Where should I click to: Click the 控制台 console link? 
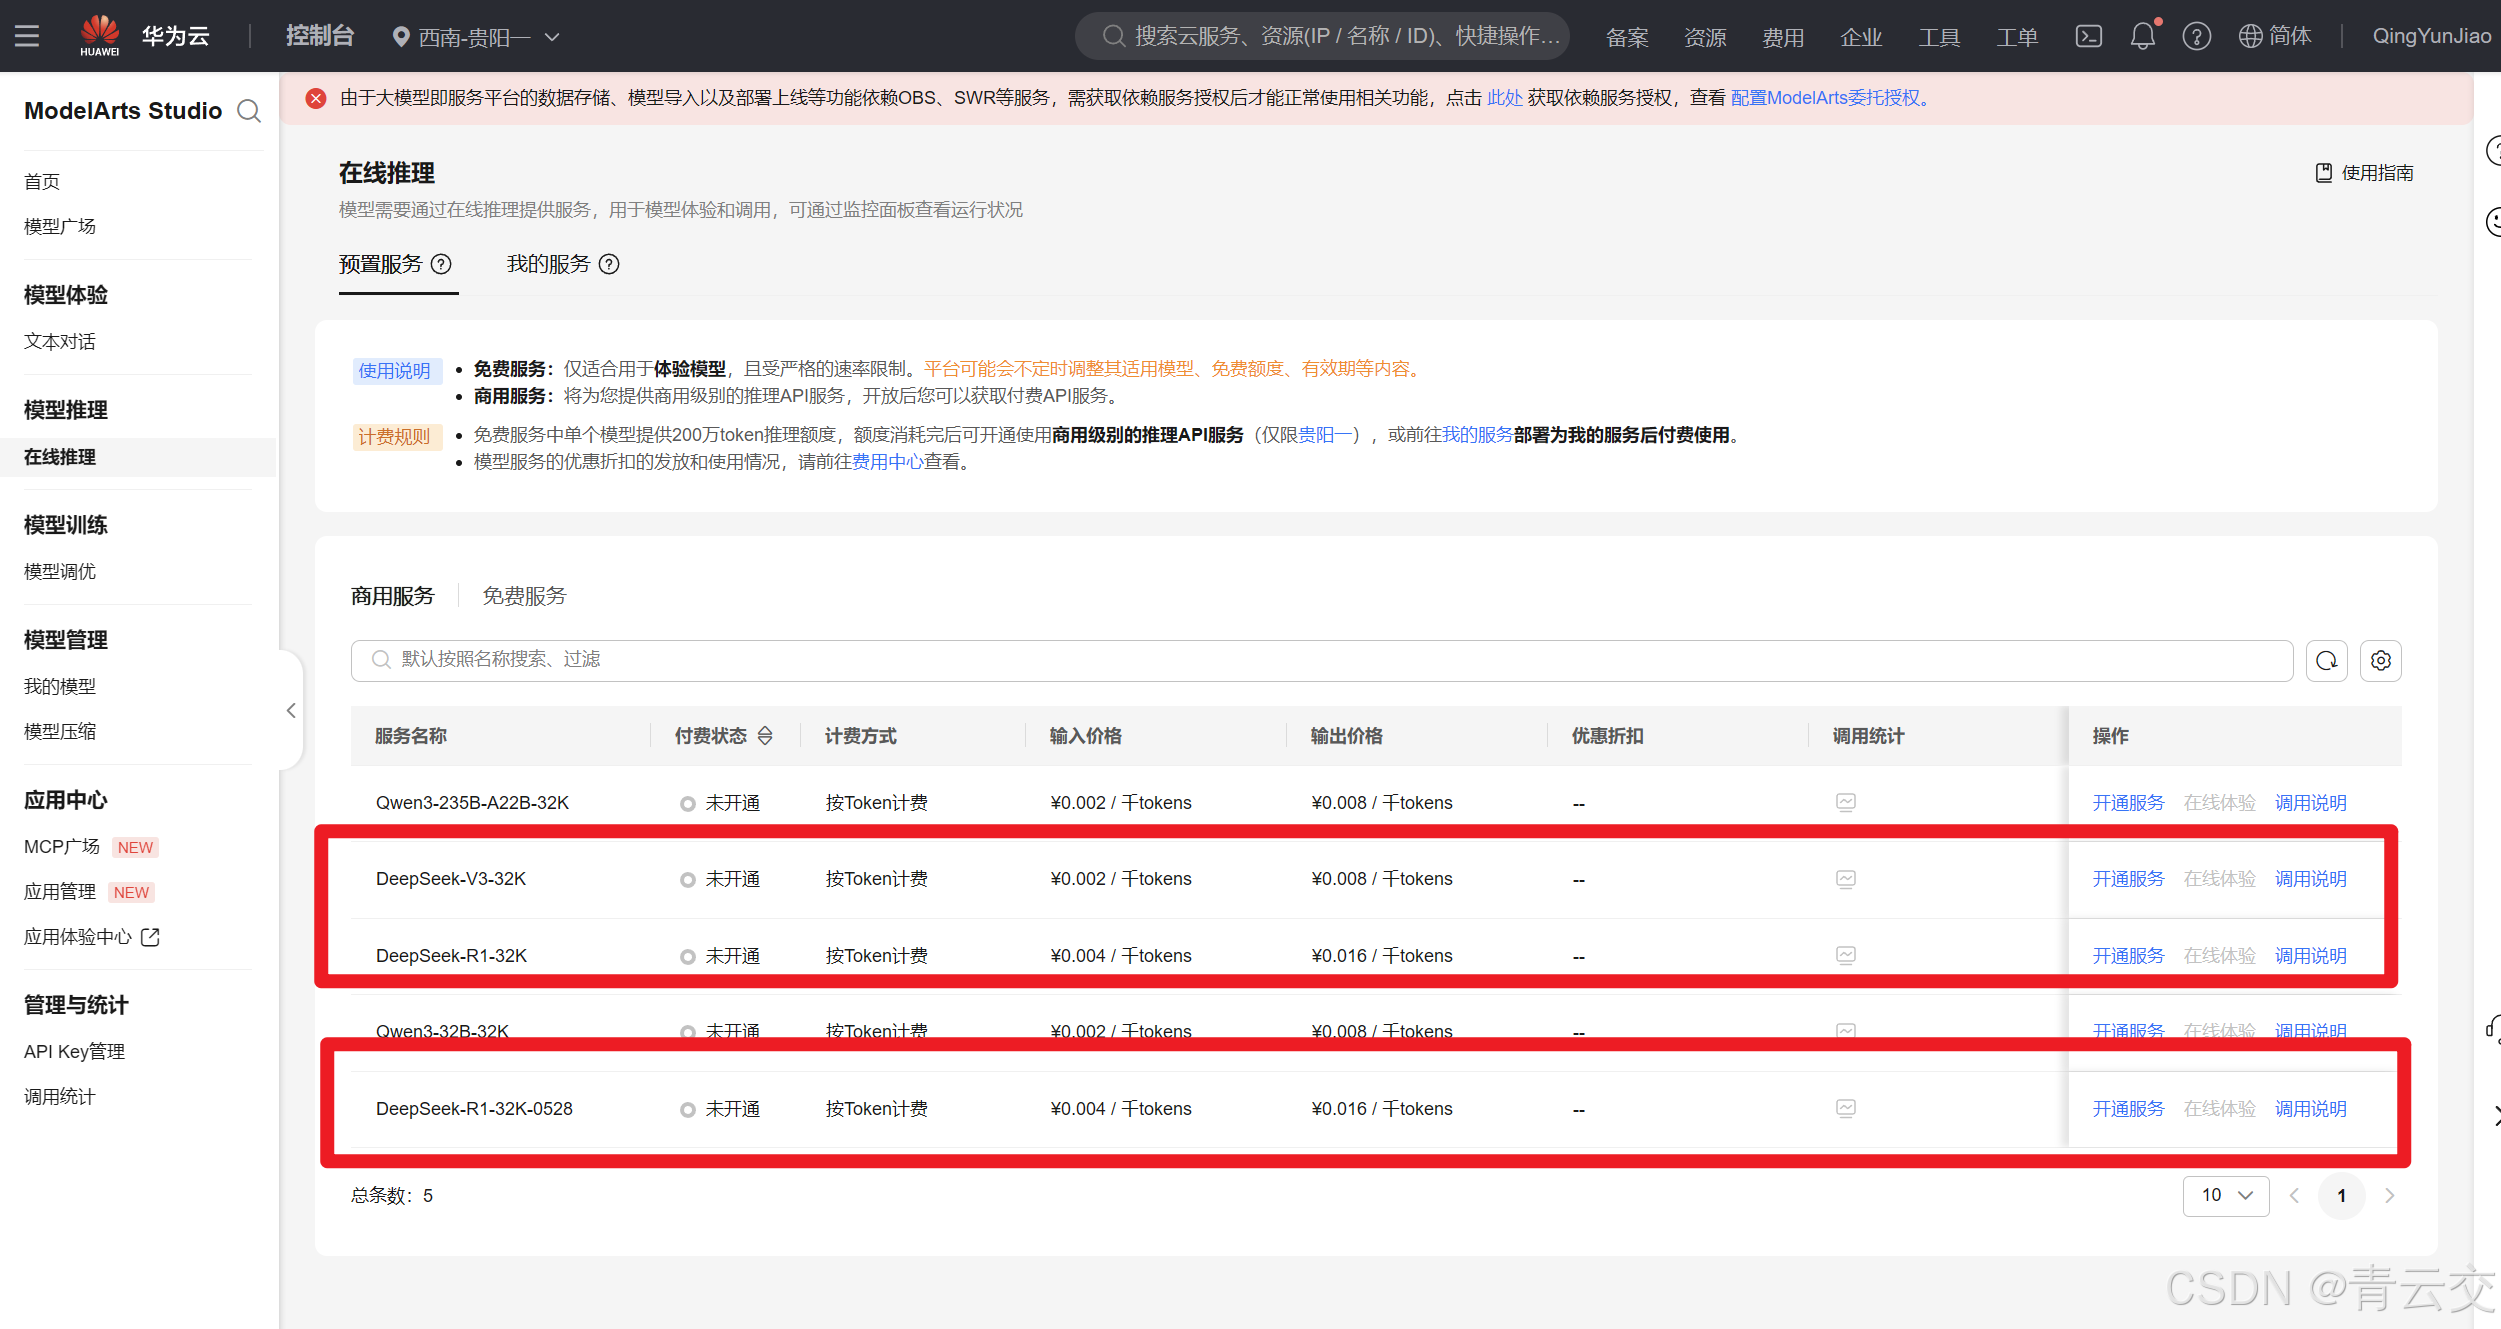(x=320, y=36)
